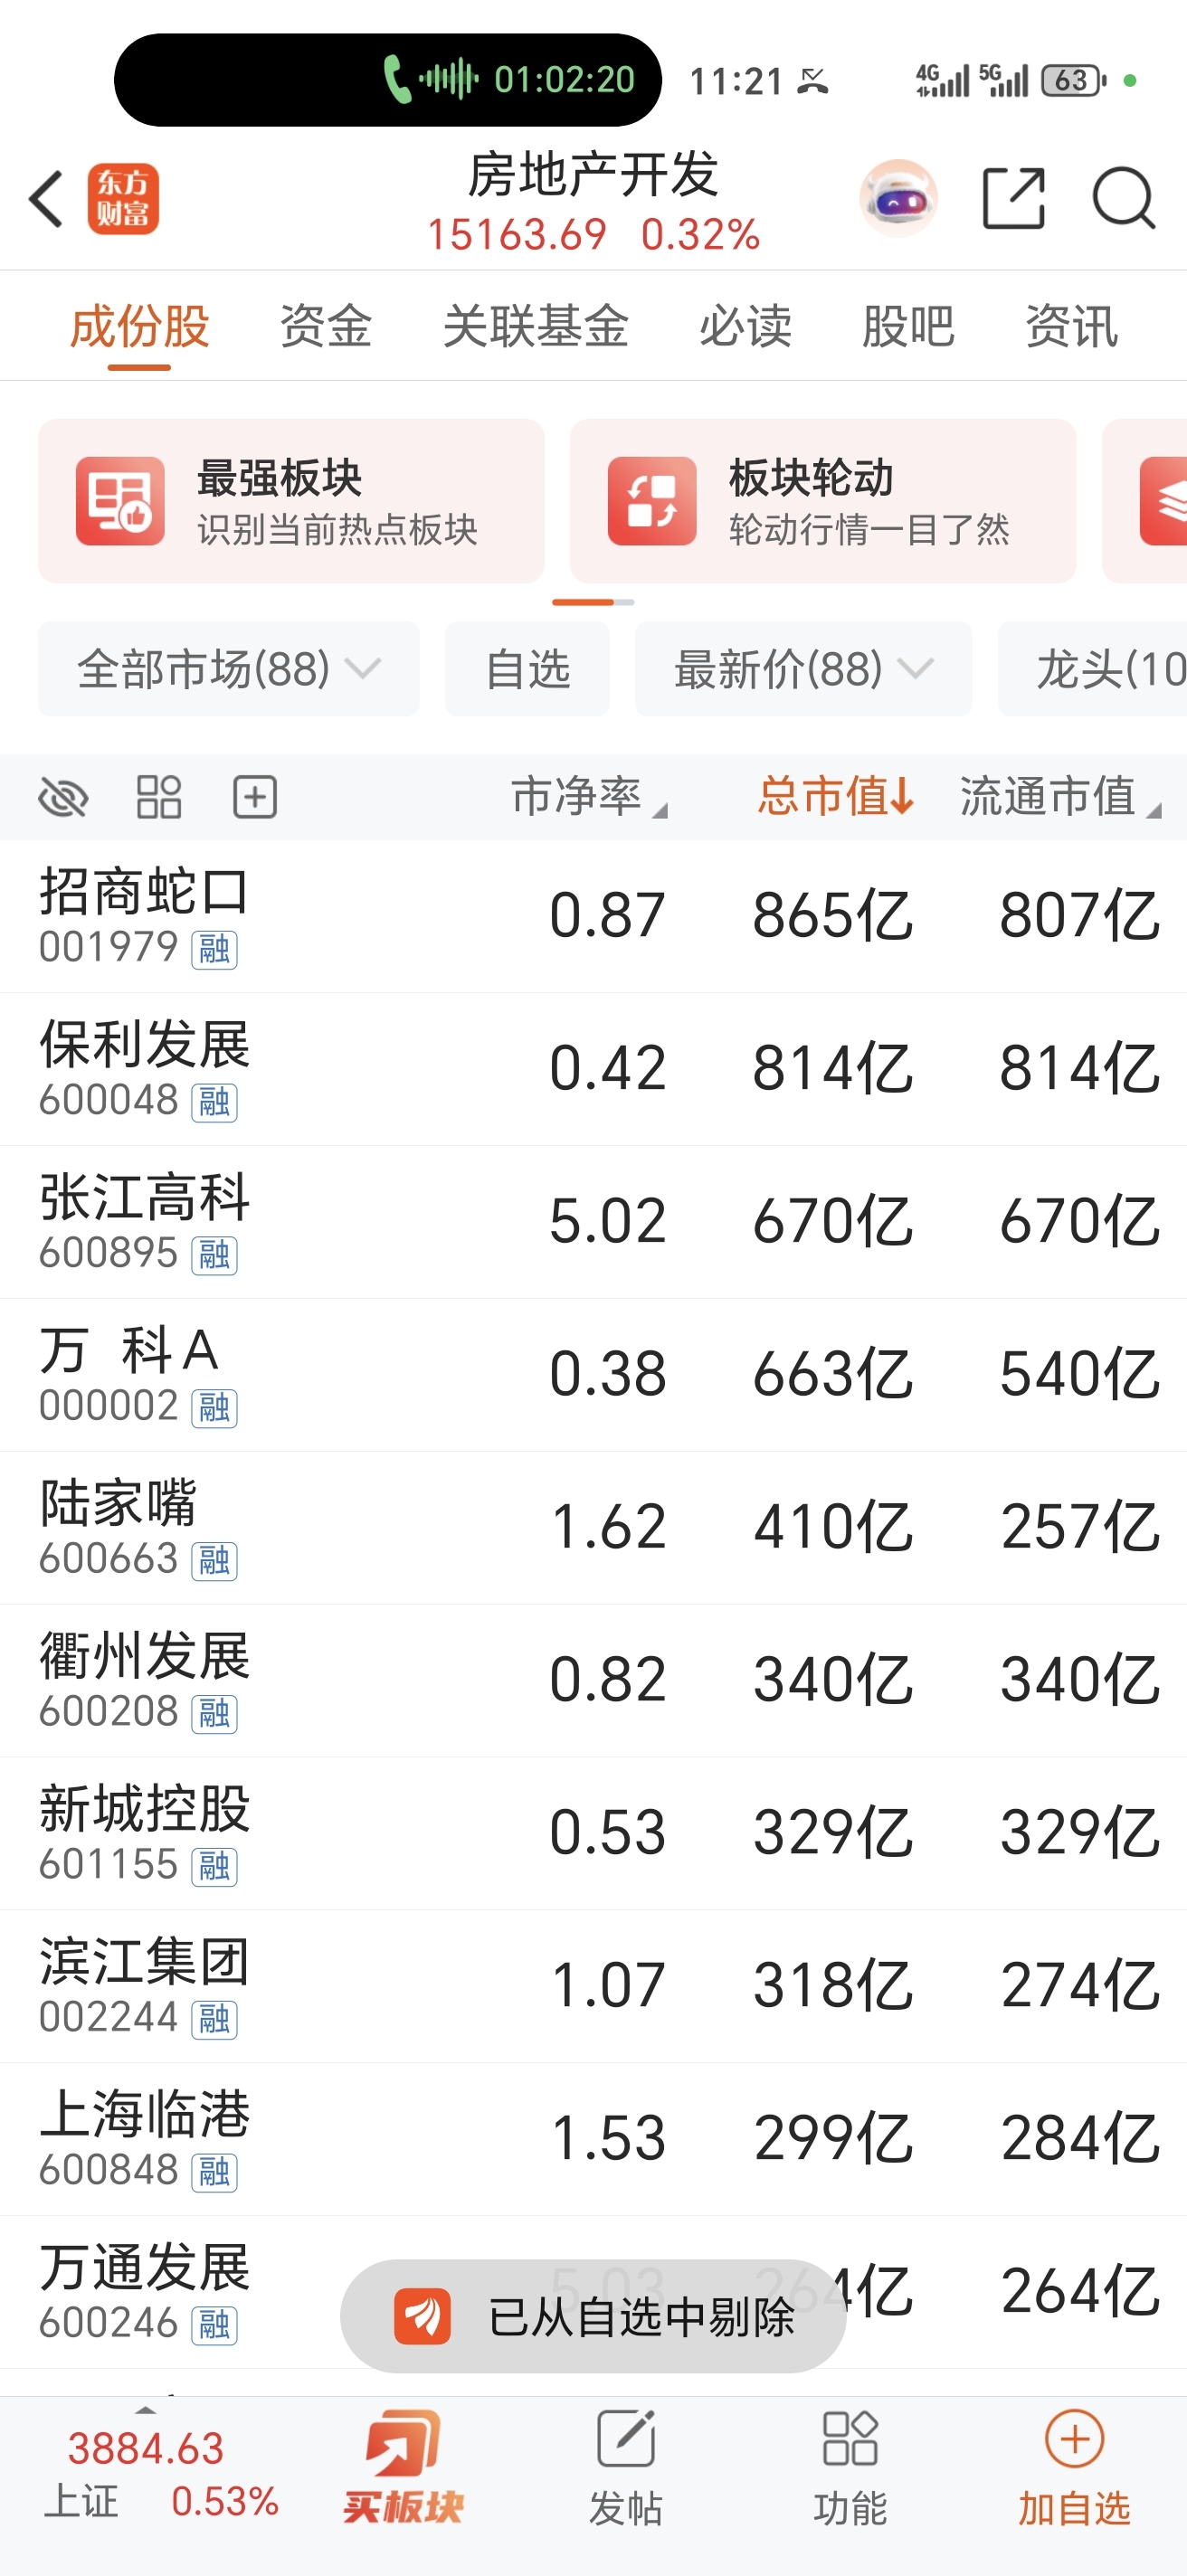The height and width of the screenshot is (2576, 1187).
Task: Switch to the 必读 tab
Action: click(745, 327)
